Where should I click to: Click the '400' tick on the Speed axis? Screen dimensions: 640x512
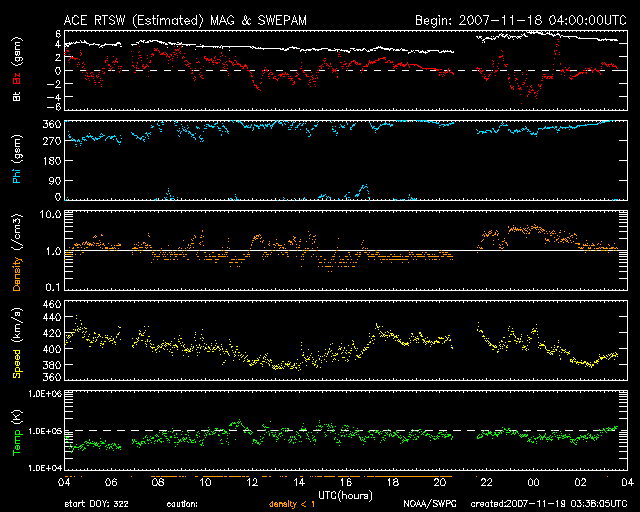pyautogui.click(x=52, y=349)
